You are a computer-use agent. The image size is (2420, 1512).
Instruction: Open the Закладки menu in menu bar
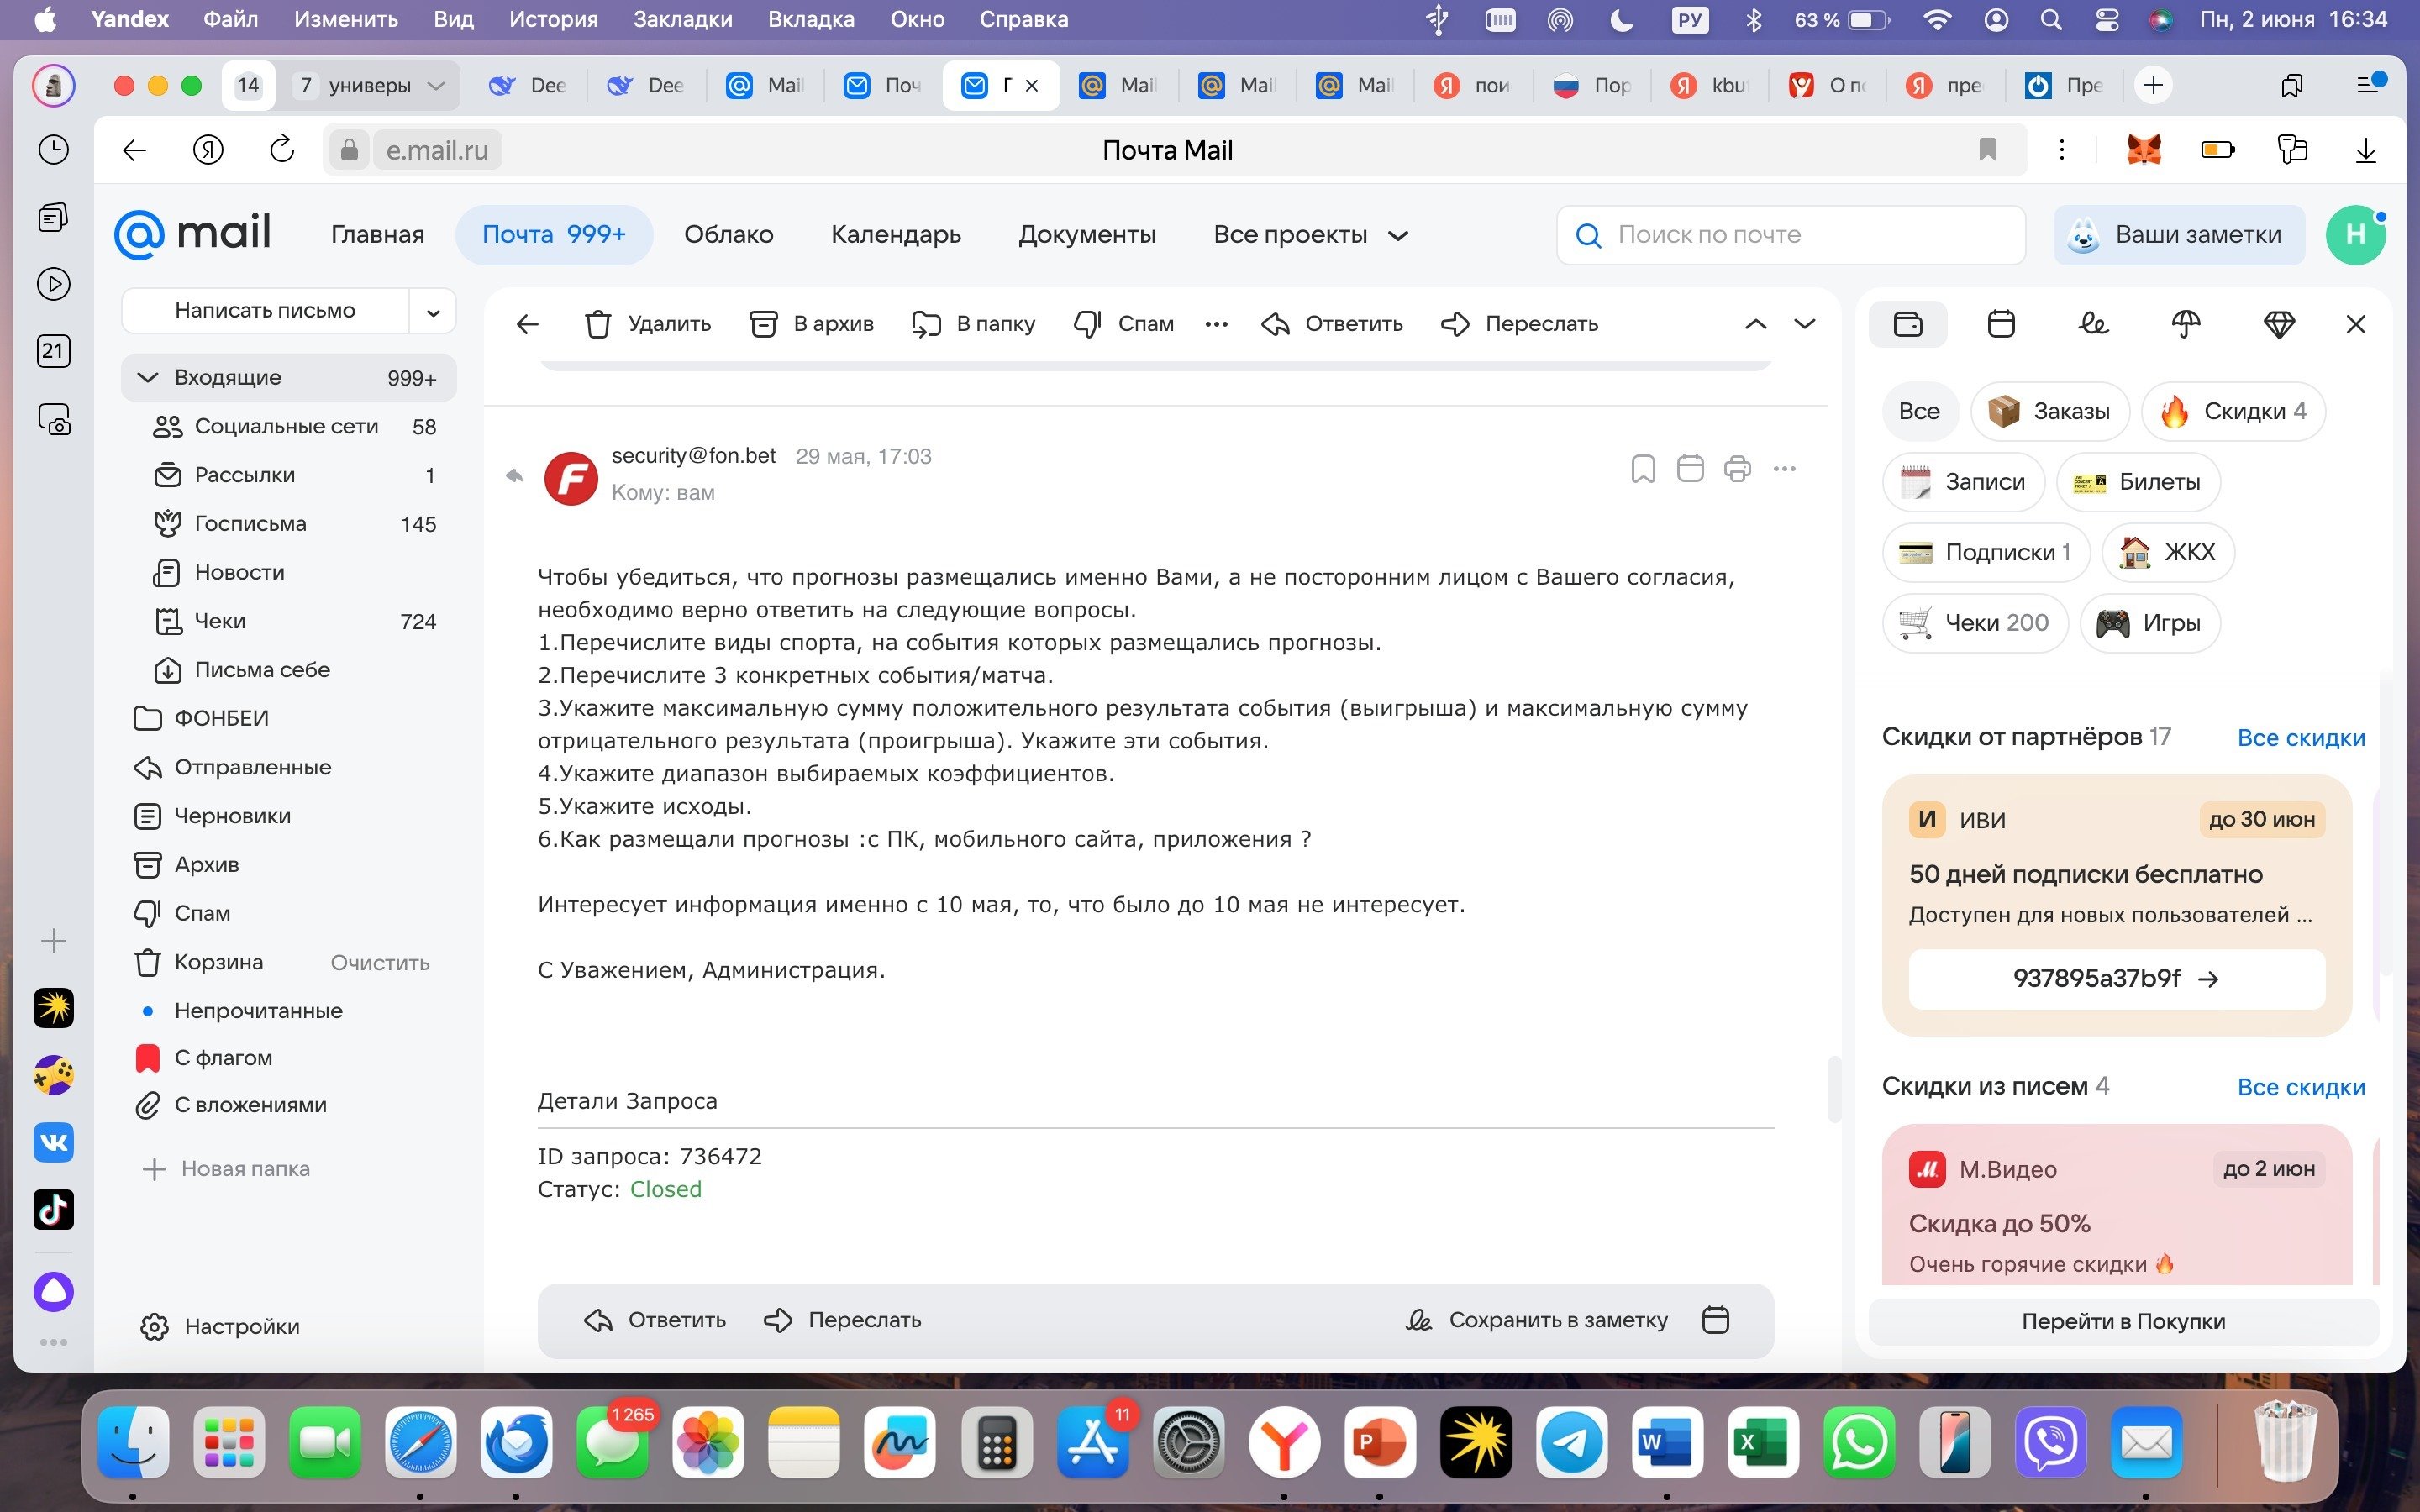682,20
